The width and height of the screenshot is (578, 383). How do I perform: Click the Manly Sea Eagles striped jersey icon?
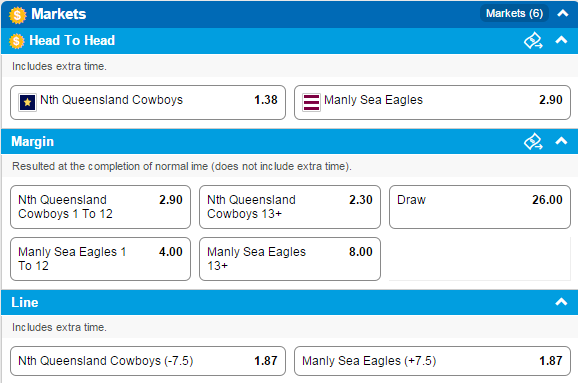(311, 102)
